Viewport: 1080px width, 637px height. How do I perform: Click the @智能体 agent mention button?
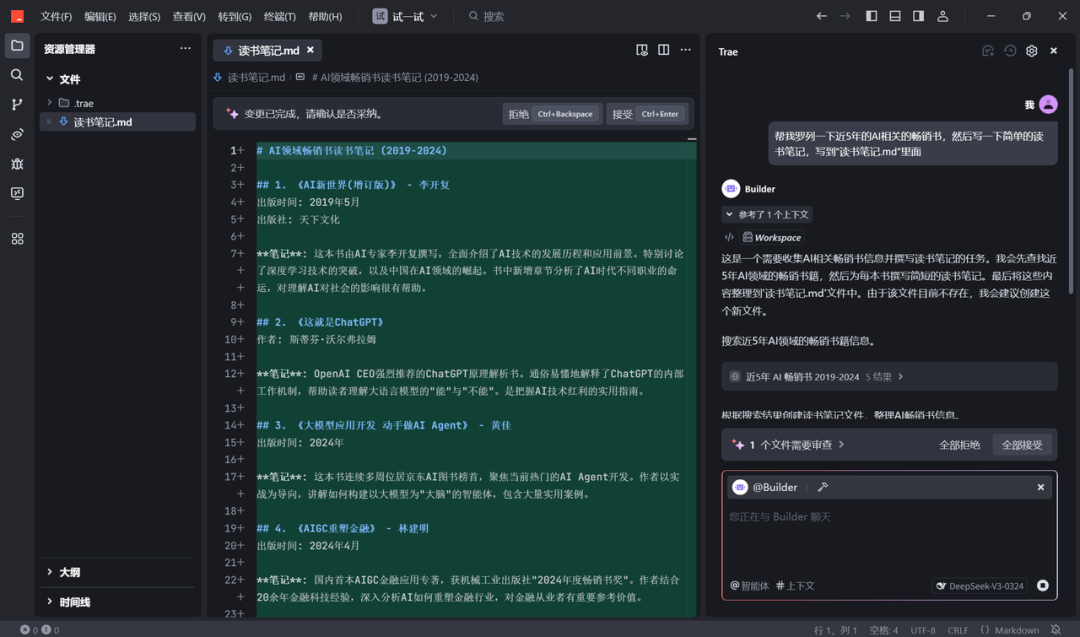click(749, 585)
